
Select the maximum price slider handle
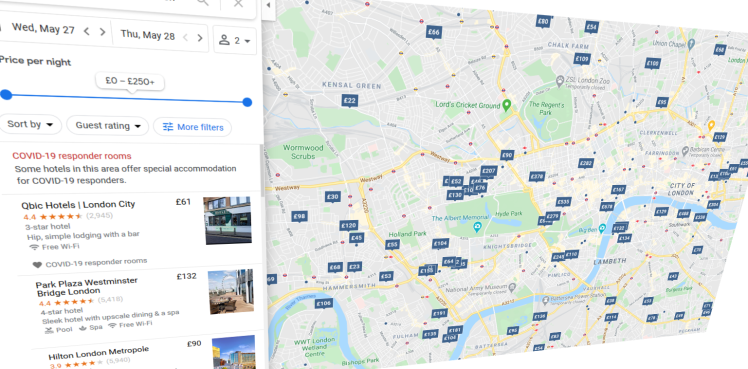(x=247, y=102)
